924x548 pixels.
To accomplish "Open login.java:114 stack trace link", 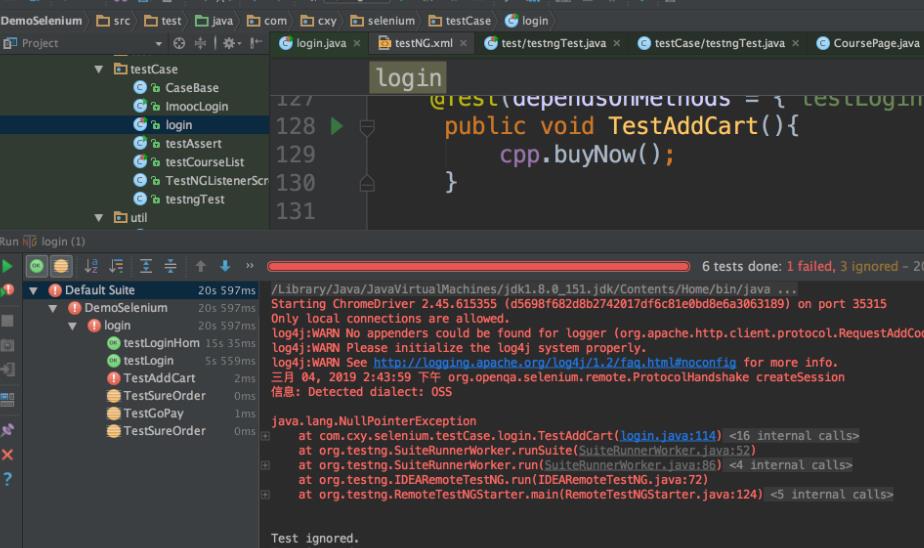I will click(668, 436).
